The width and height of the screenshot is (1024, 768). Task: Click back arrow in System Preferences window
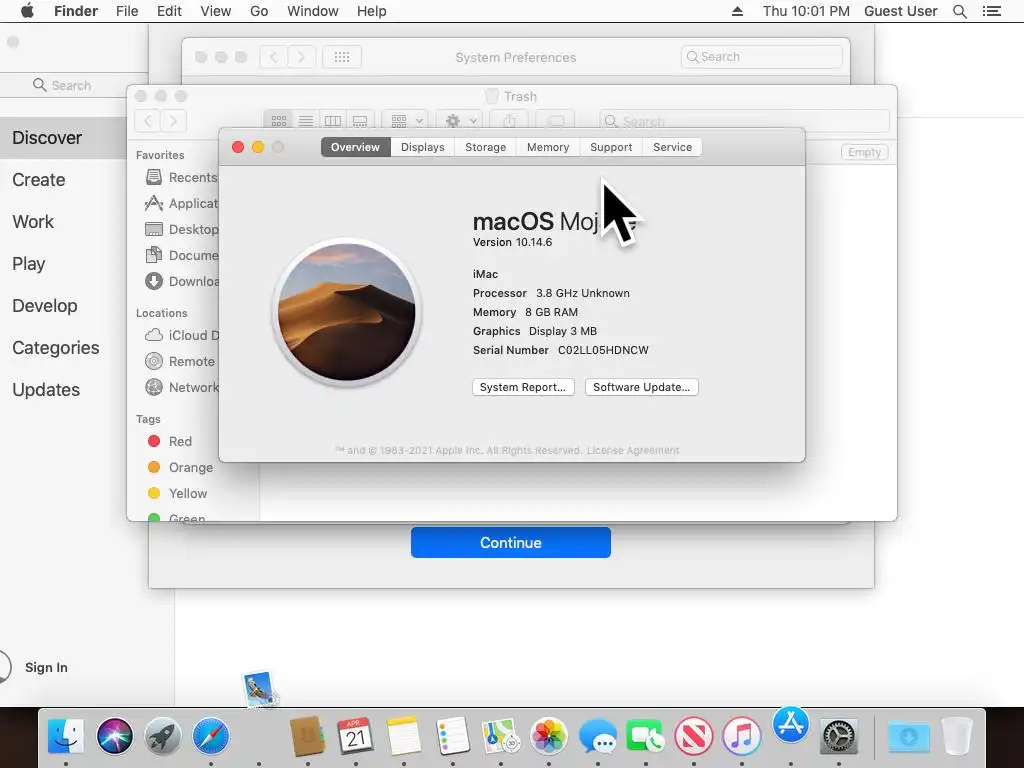click(274, 57)
